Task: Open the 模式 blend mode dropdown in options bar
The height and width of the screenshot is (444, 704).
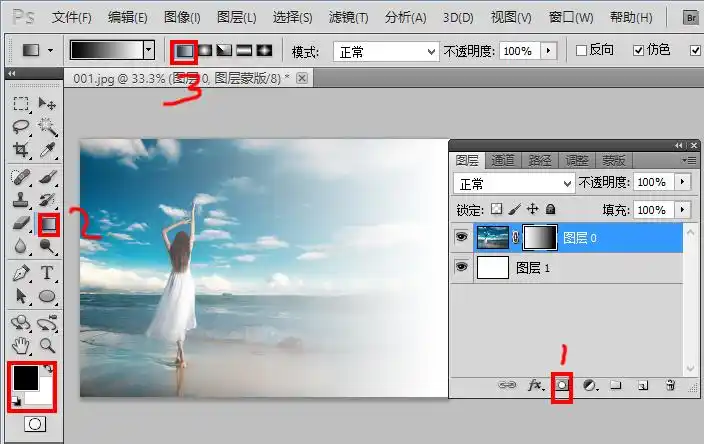Action: (385, 51)
